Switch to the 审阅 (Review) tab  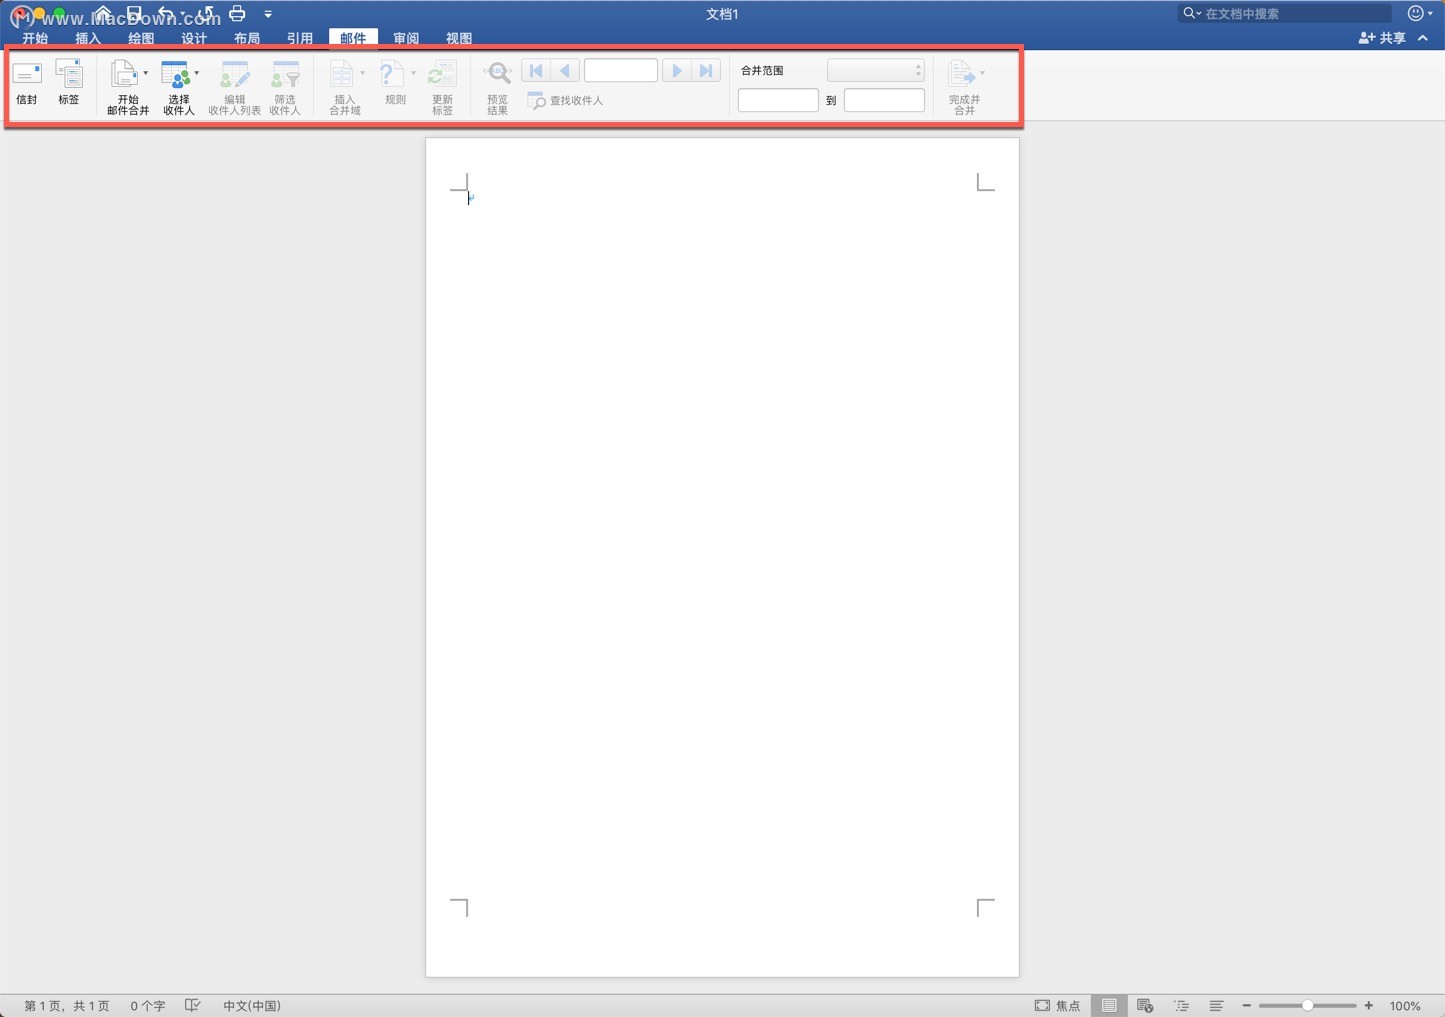coord(406,38)
